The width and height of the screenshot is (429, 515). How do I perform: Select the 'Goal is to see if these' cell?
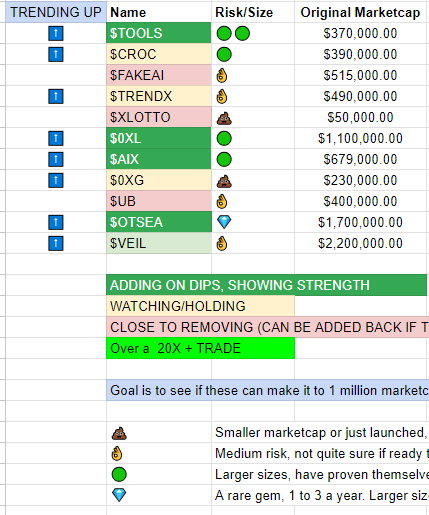click(268, 390)
